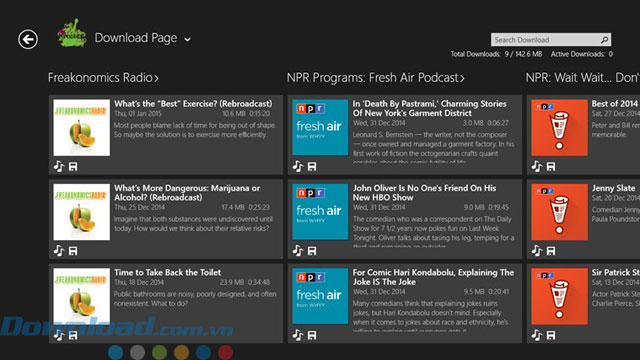
Task: Play "Best of 2014" music note icon
Action: pos(536,167)
